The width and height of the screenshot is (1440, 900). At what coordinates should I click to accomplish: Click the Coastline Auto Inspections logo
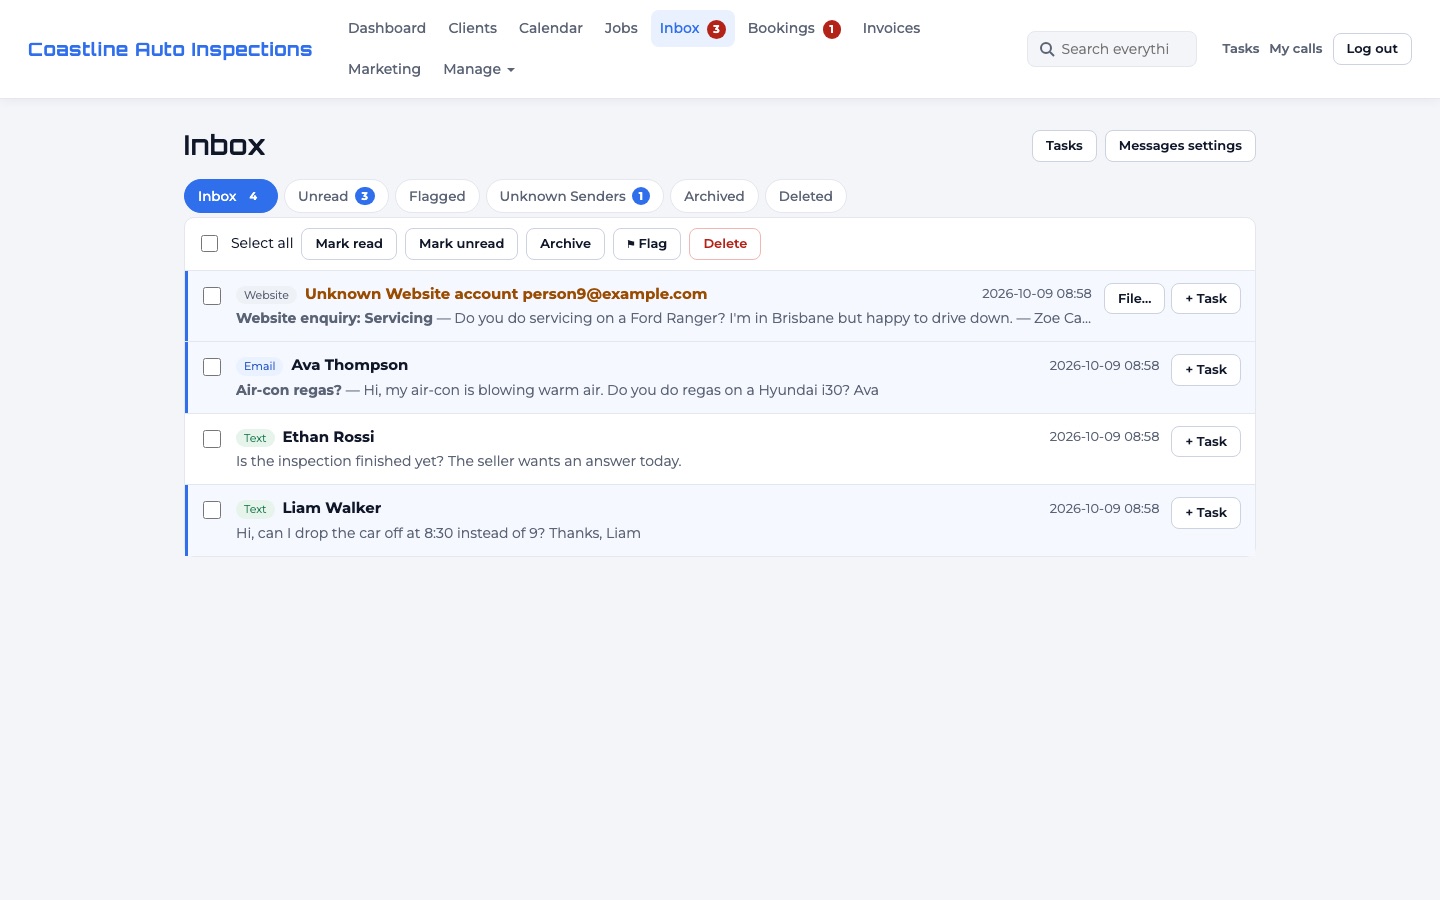[x=170, y=49]
